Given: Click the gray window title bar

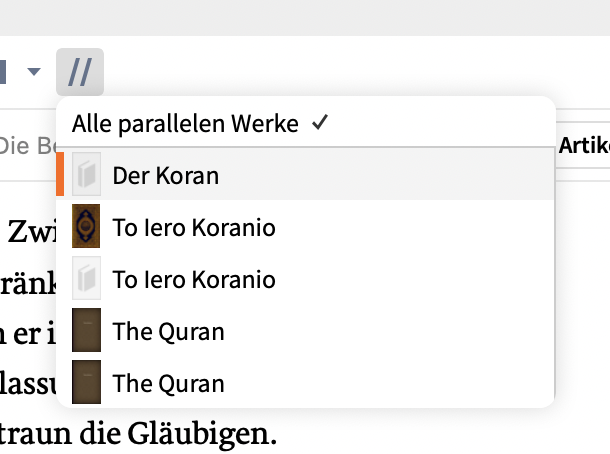Looking at the screenshot, I should point(305,18).
